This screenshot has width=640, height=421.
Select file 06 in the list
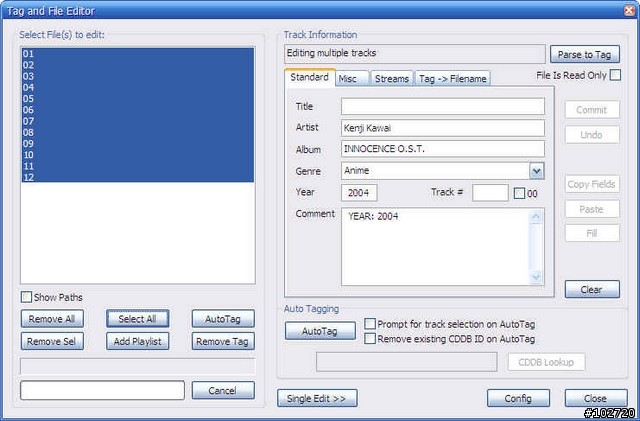(138, 110)
